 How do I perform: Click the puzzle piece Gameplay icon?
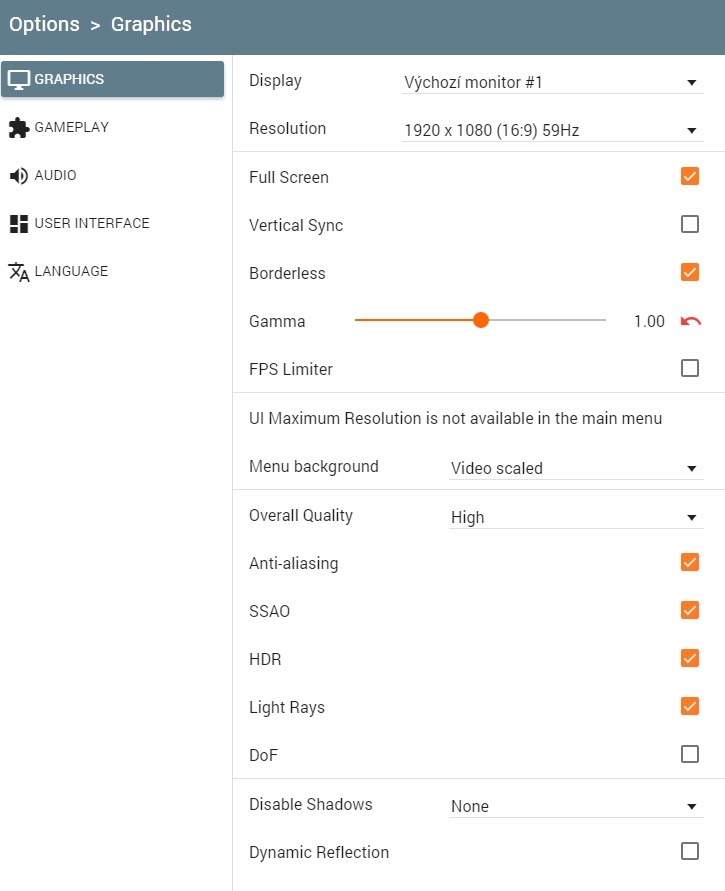tap(19, 128)
